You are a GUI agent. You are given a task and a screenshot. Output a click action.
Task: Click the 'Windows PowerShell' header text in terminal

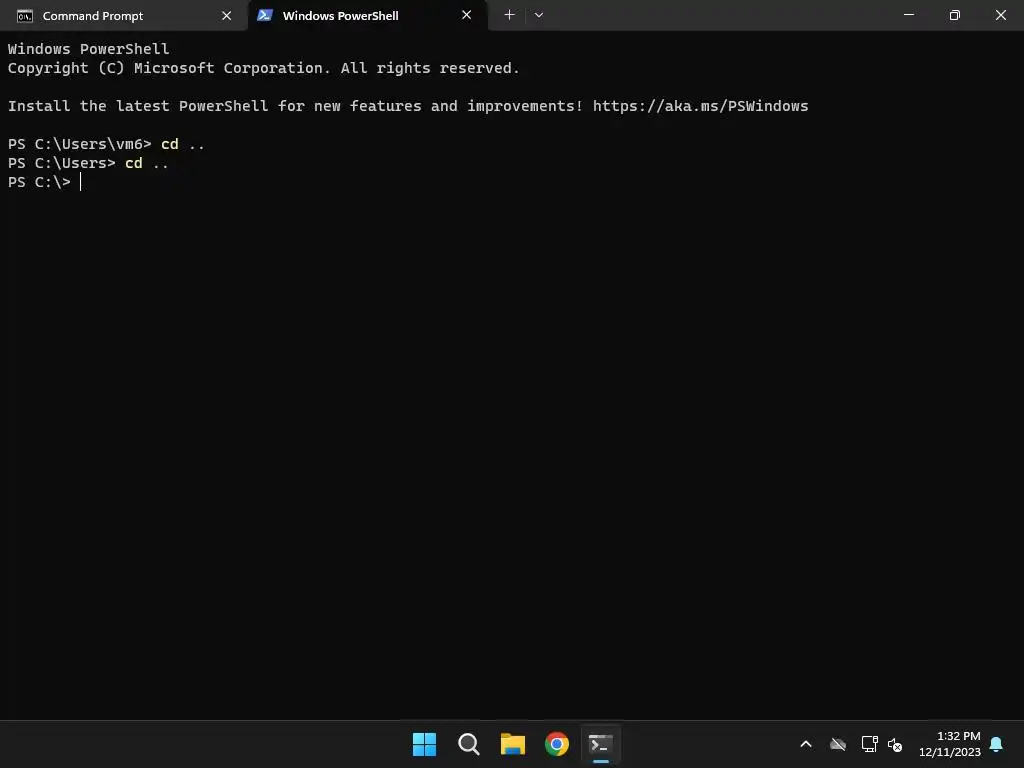click(x=88, y=49)
